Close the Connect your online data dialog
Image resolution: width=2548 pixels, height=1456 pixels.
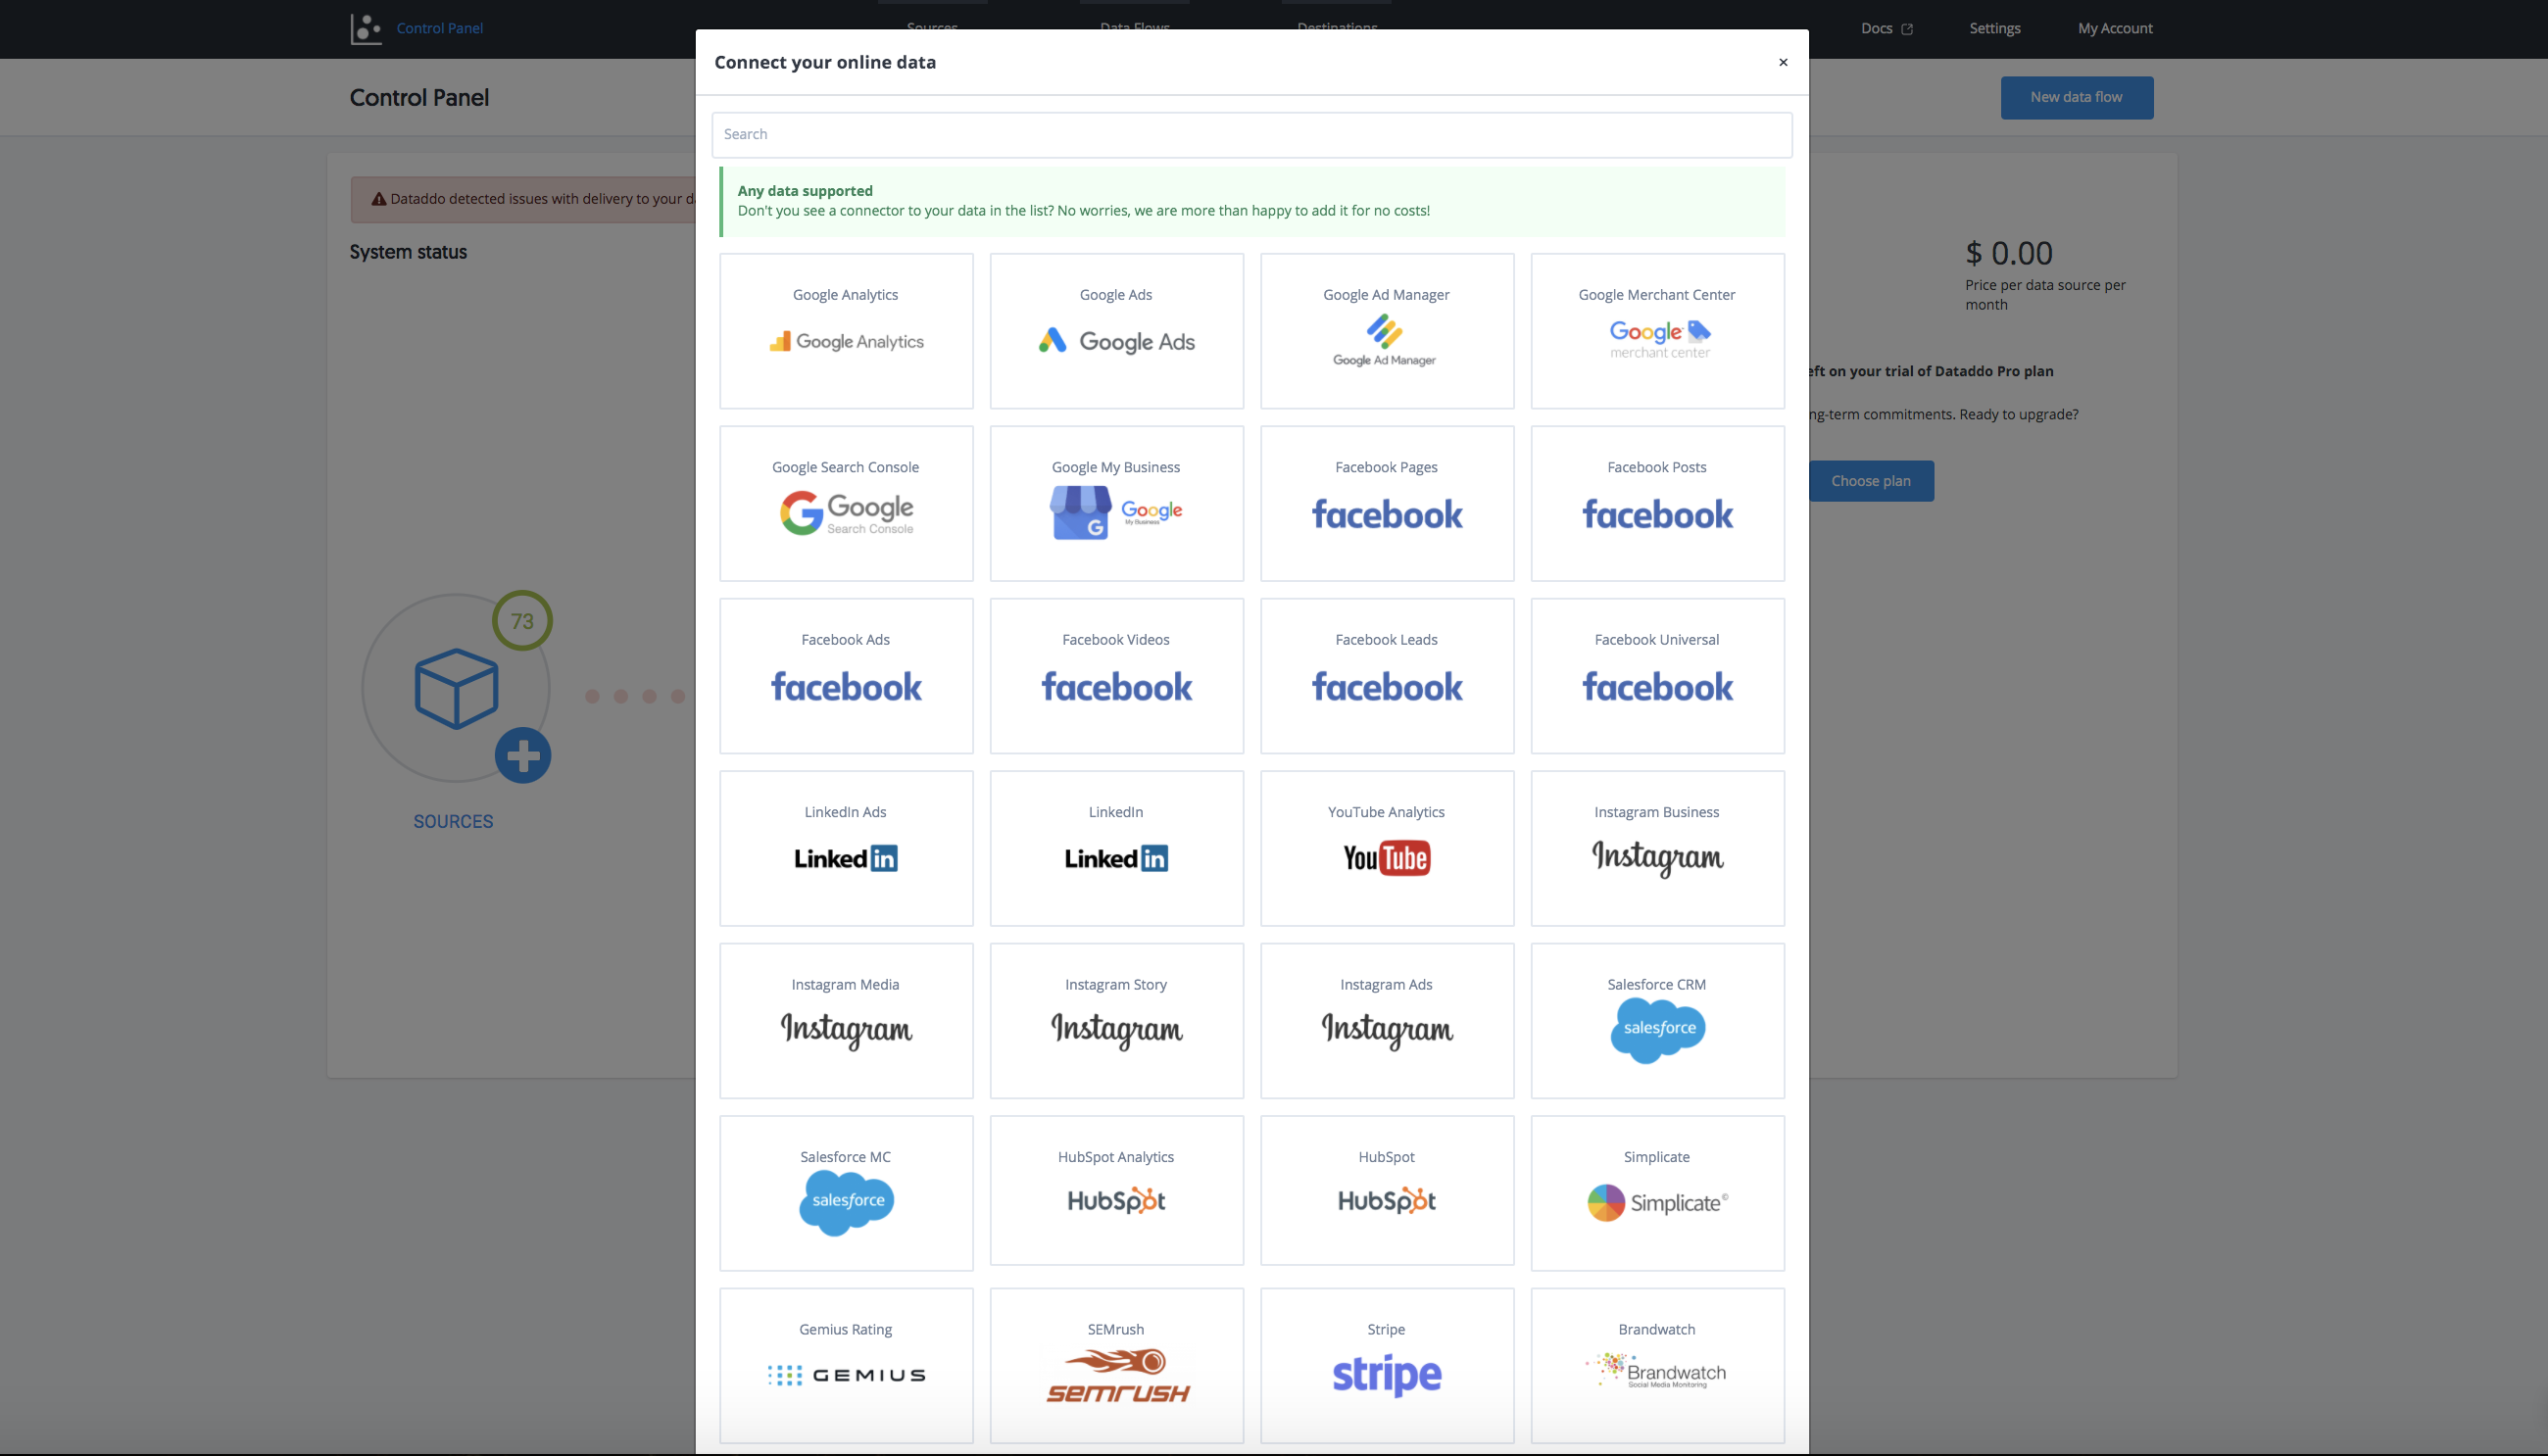click(x=1783, y=62)
